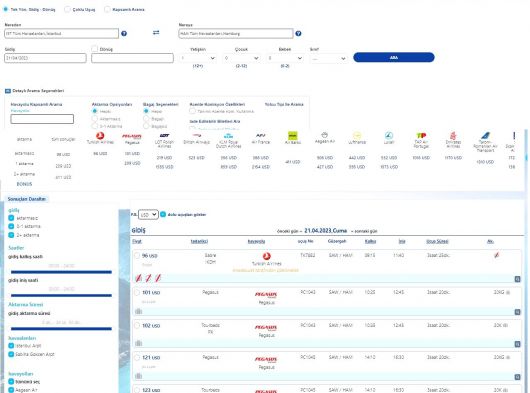
Task: Select the Tek Yön, Gidiş-Dönüş radio button
Action: [x=5, y=9]
